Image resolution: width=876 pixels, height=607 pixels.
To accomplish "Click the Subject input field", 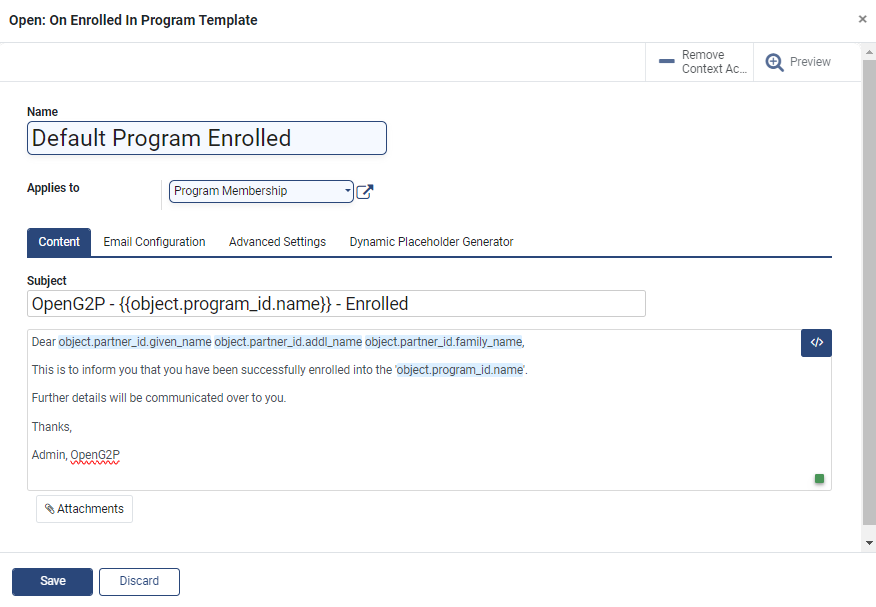I will [336, 304].
